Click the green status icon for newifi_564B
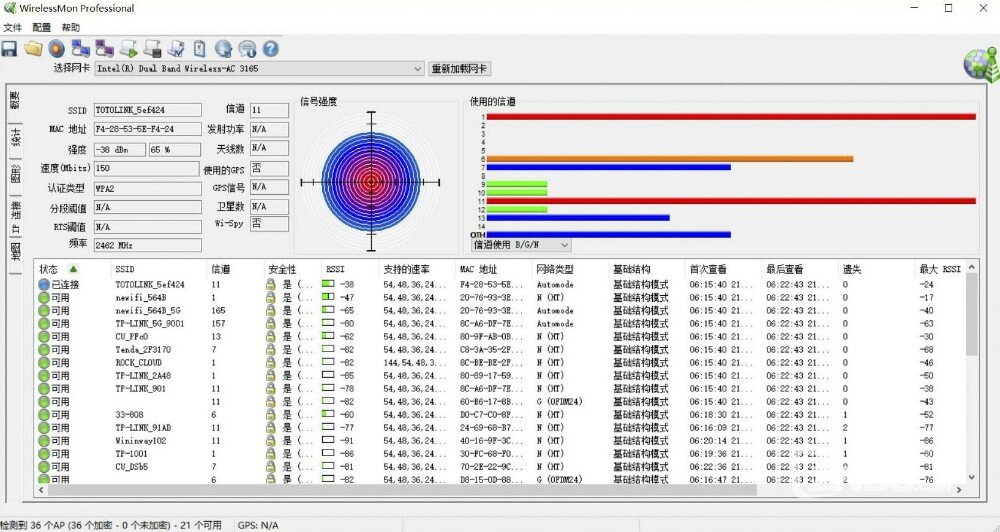This screenshot has width=1000, height=532. (43, 298)
